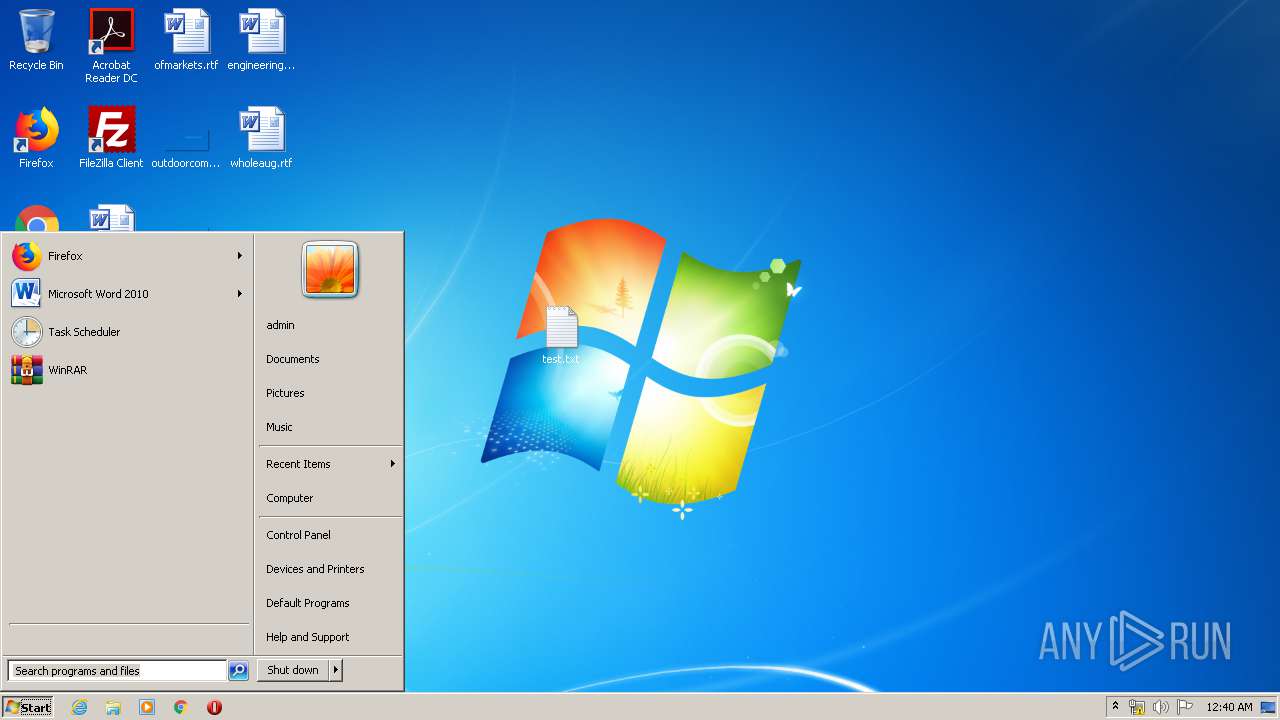Open WinRAR from Start menu

(x=128, y=370)
